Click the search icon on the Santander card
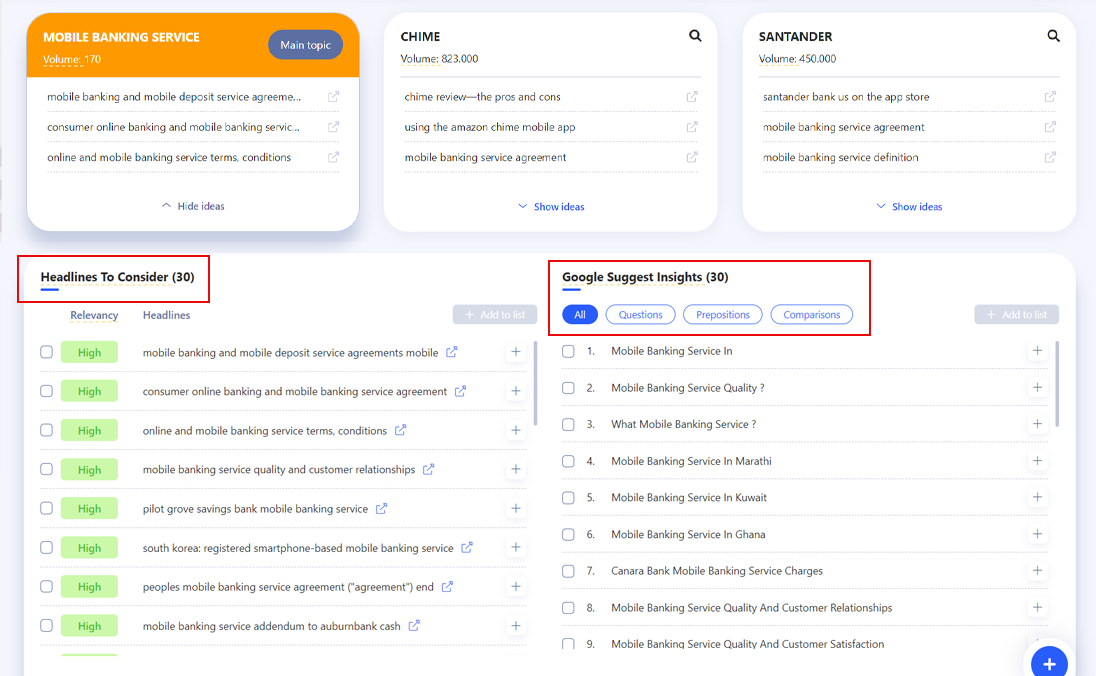 point(1053,36)
